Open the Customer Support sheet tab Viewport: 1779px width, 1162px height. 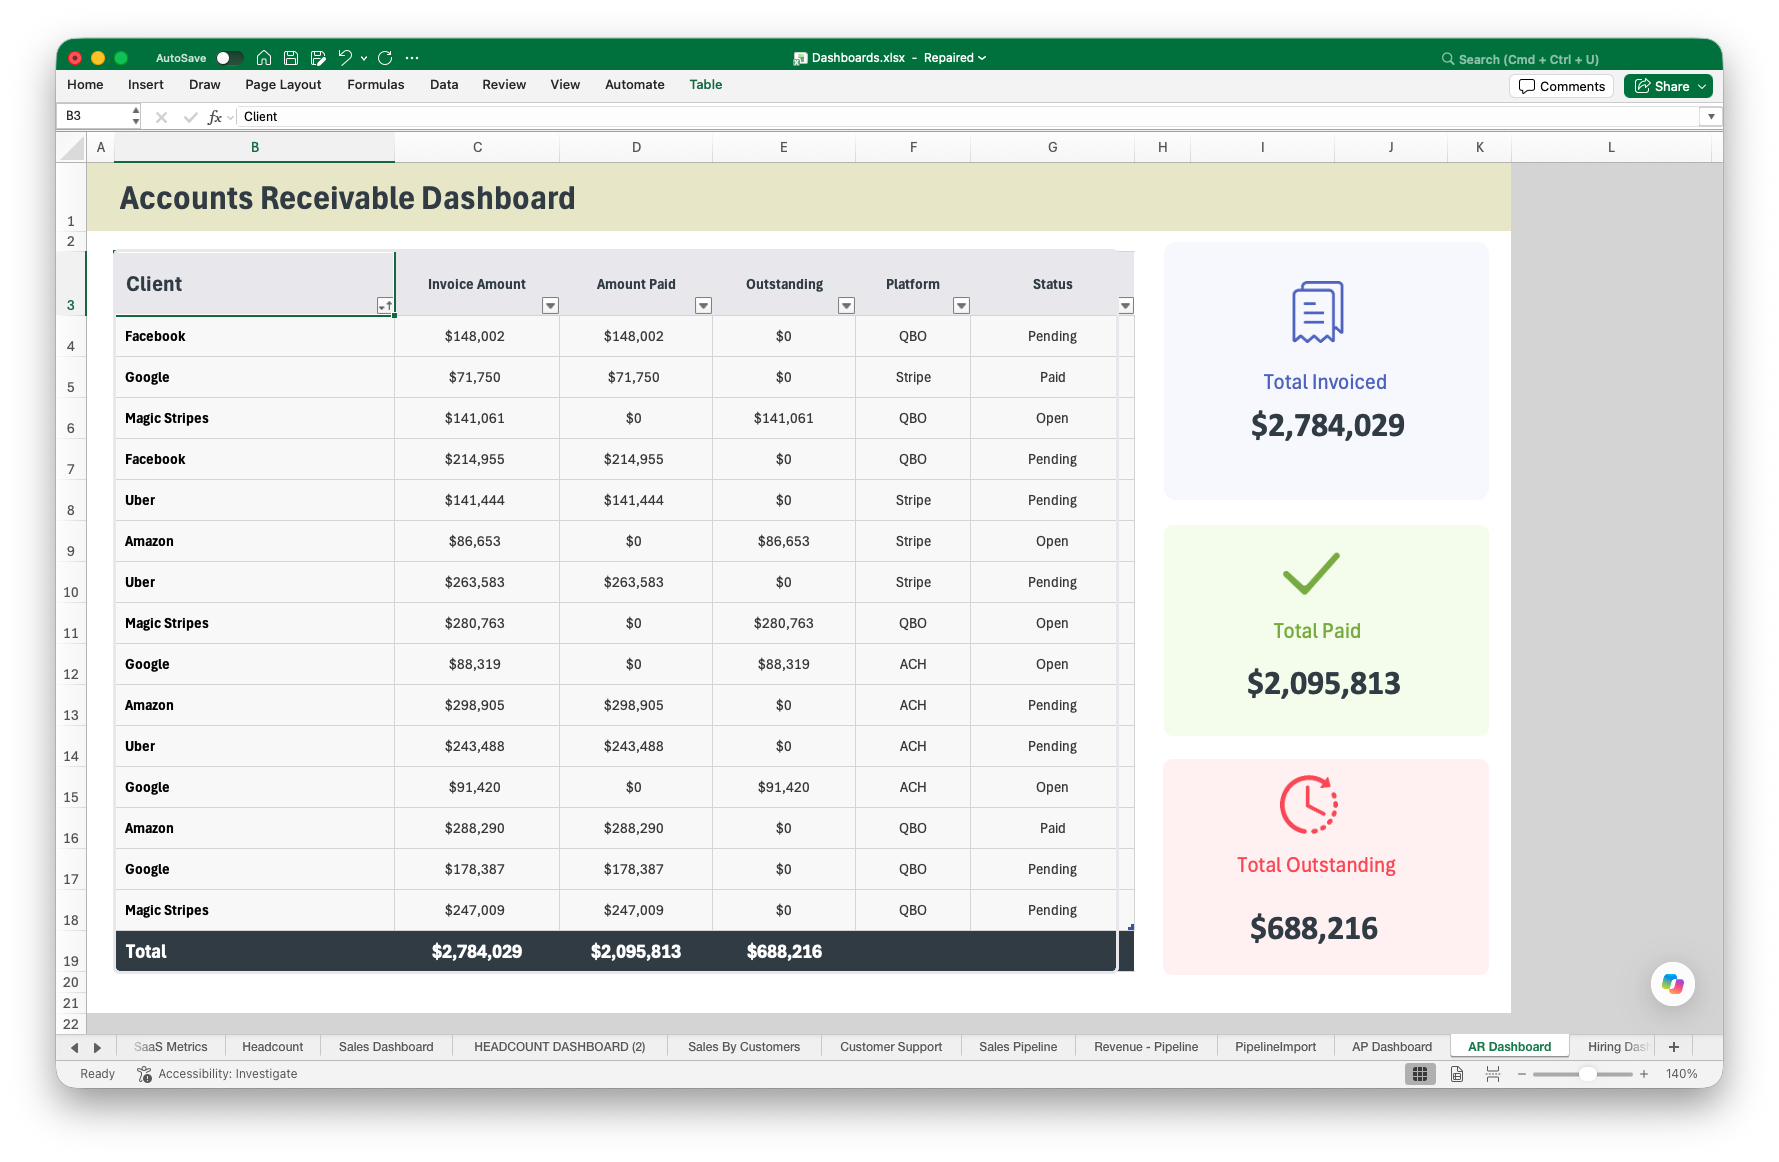point(891,1047)
